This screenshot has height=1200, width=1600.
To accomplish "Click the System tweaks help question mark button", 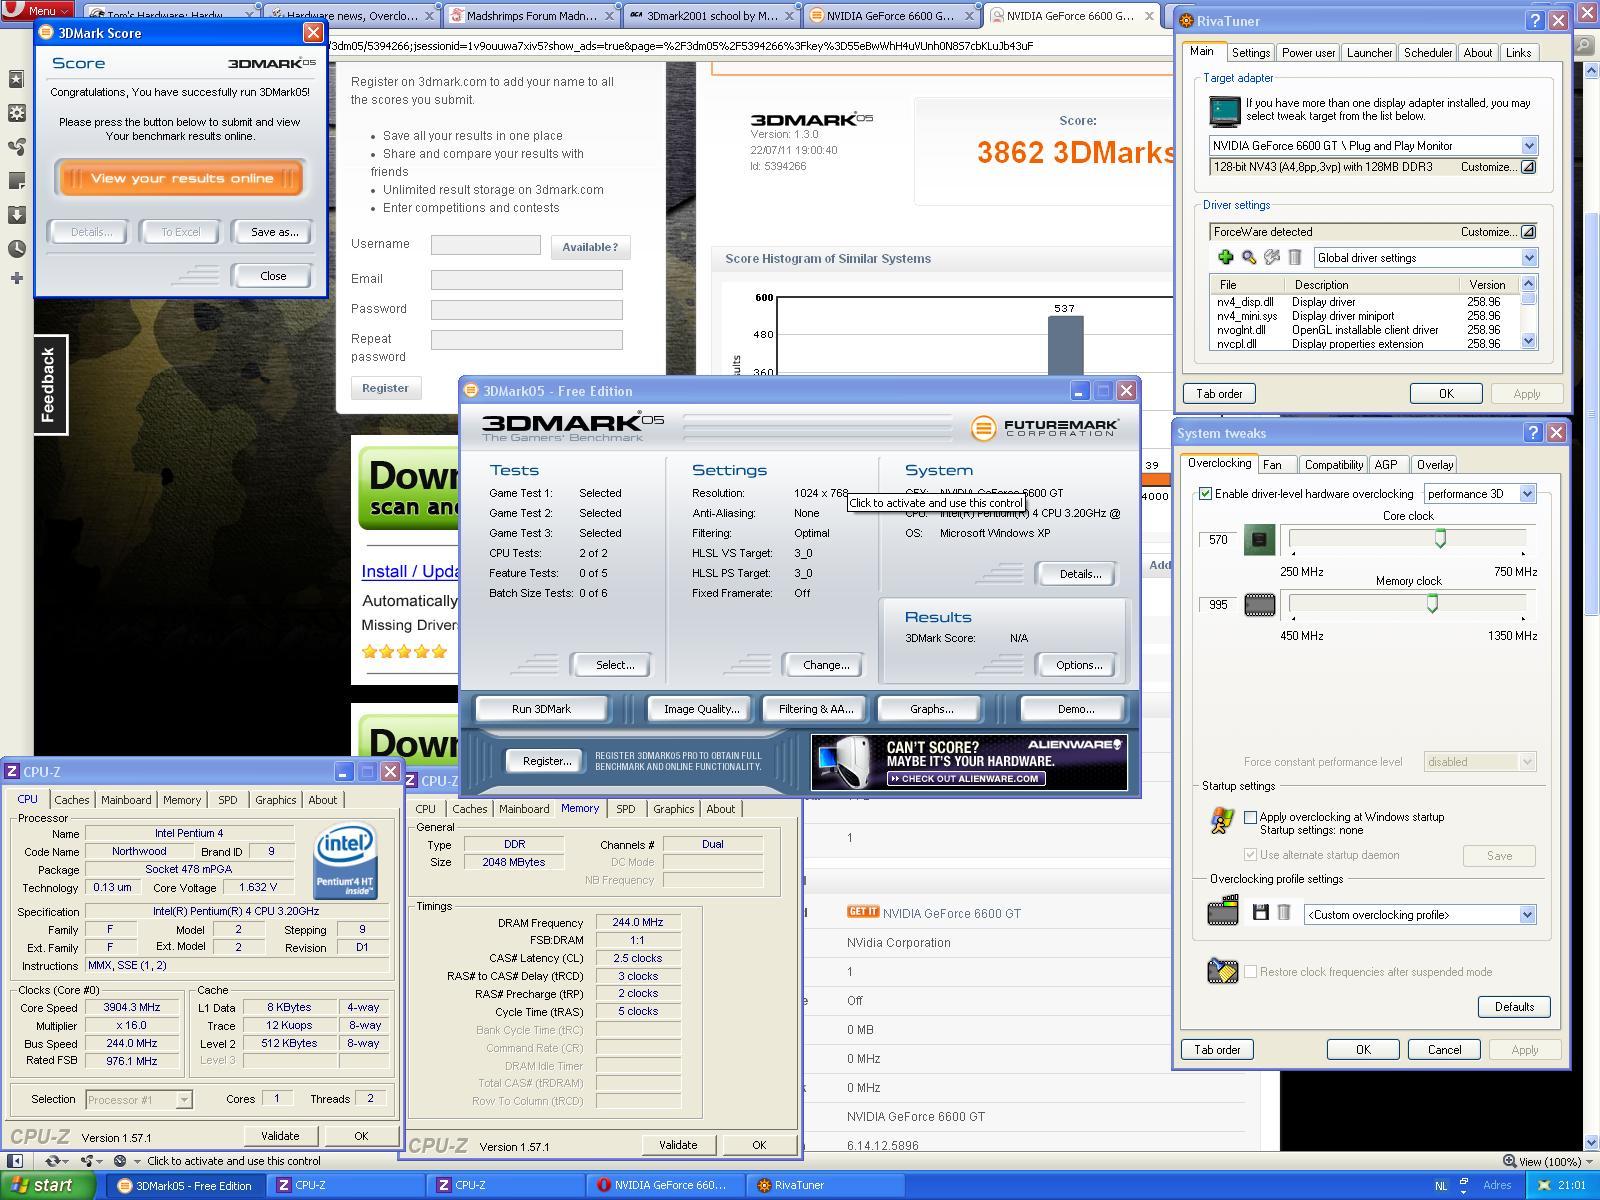I will click(x=1533, y=432).
